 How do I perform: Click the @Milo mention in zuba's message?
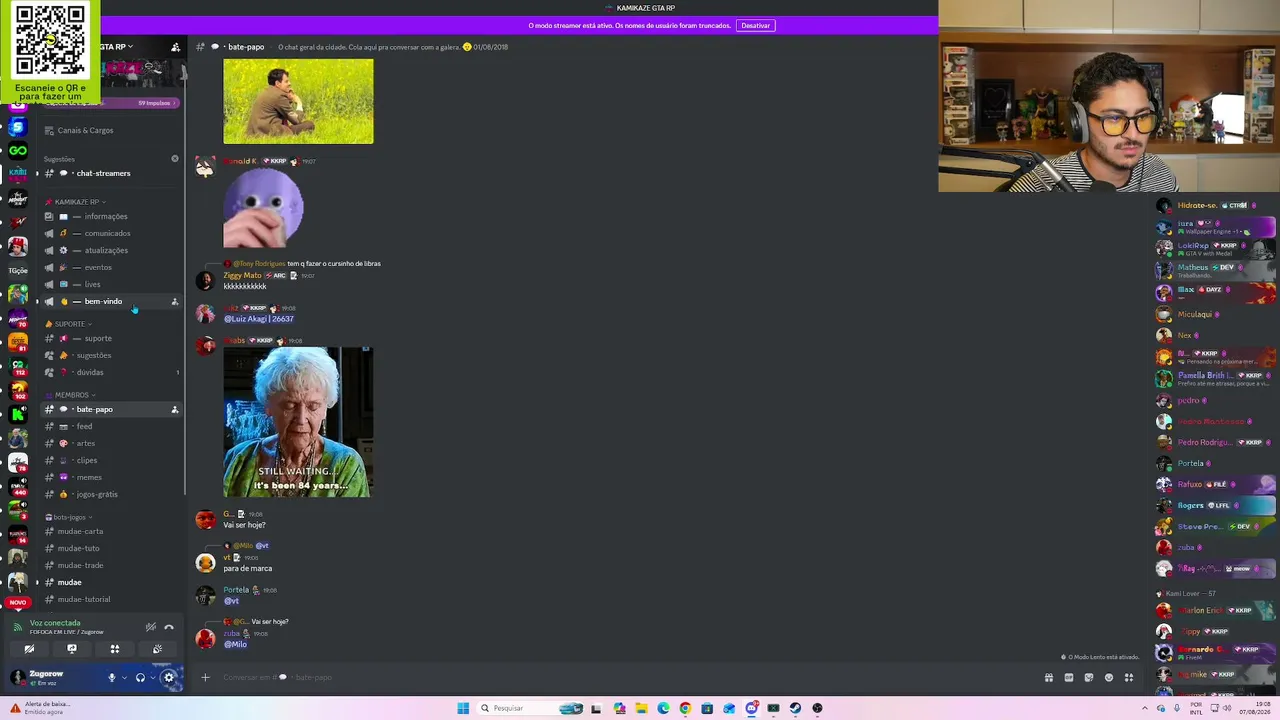(235, 644)
